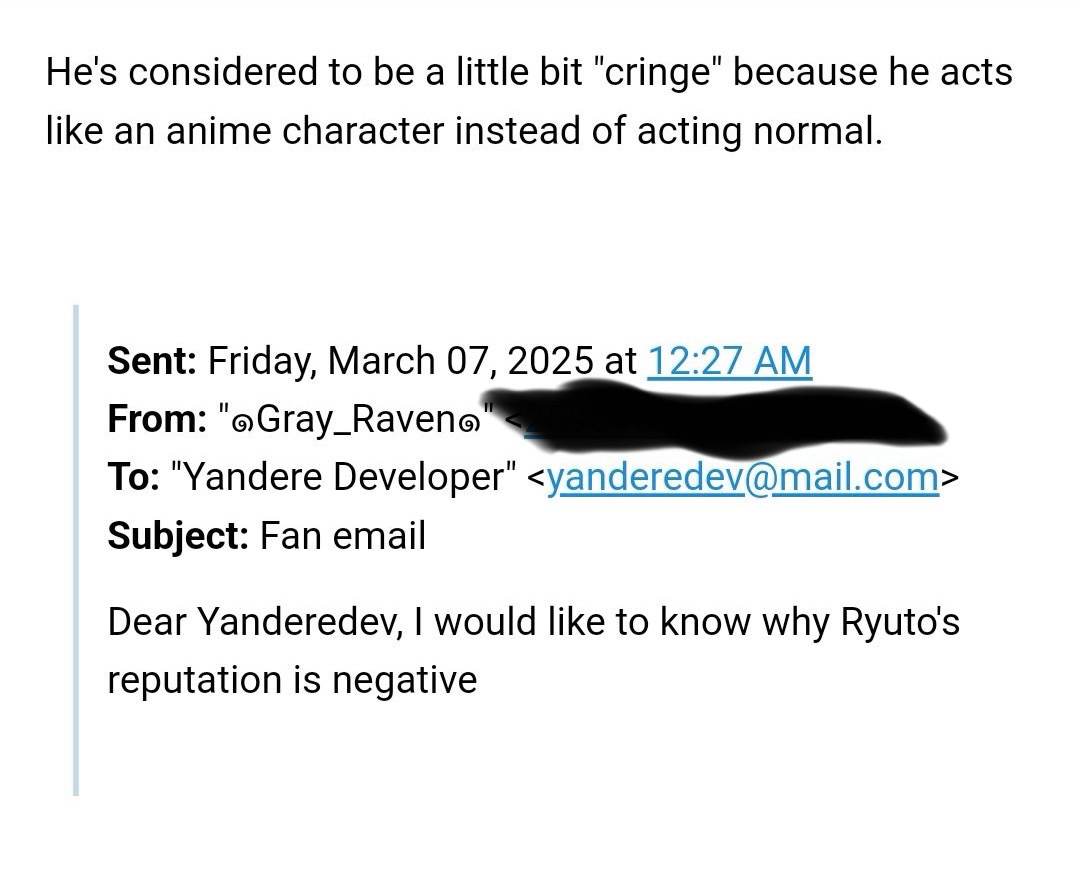Open the yanderedev@mail.com email link
The height and width of the screenshot is (872, 1079).
tap(743, 476)
